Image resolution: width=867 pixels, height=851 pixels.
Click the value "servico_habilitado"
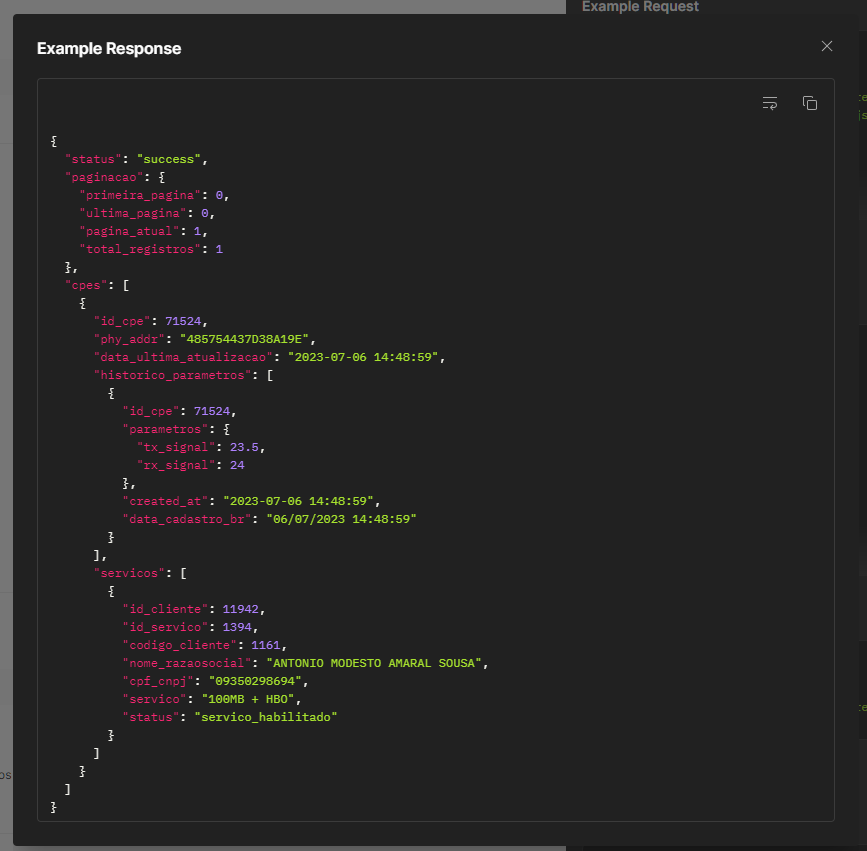pyautogui.click(x=266, y=717)
